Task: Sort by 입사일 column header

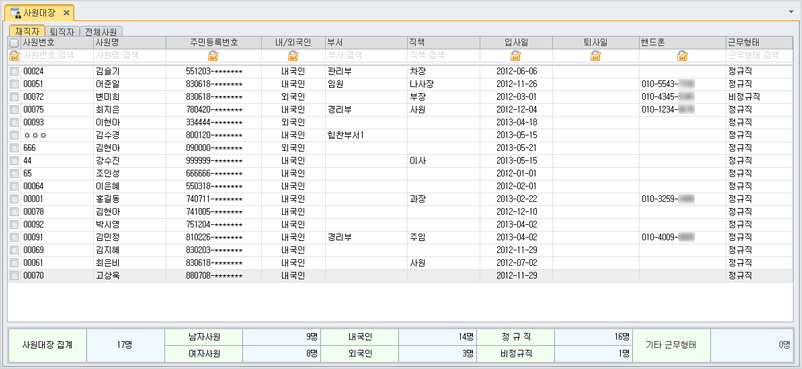Action: tap(516, 43)
